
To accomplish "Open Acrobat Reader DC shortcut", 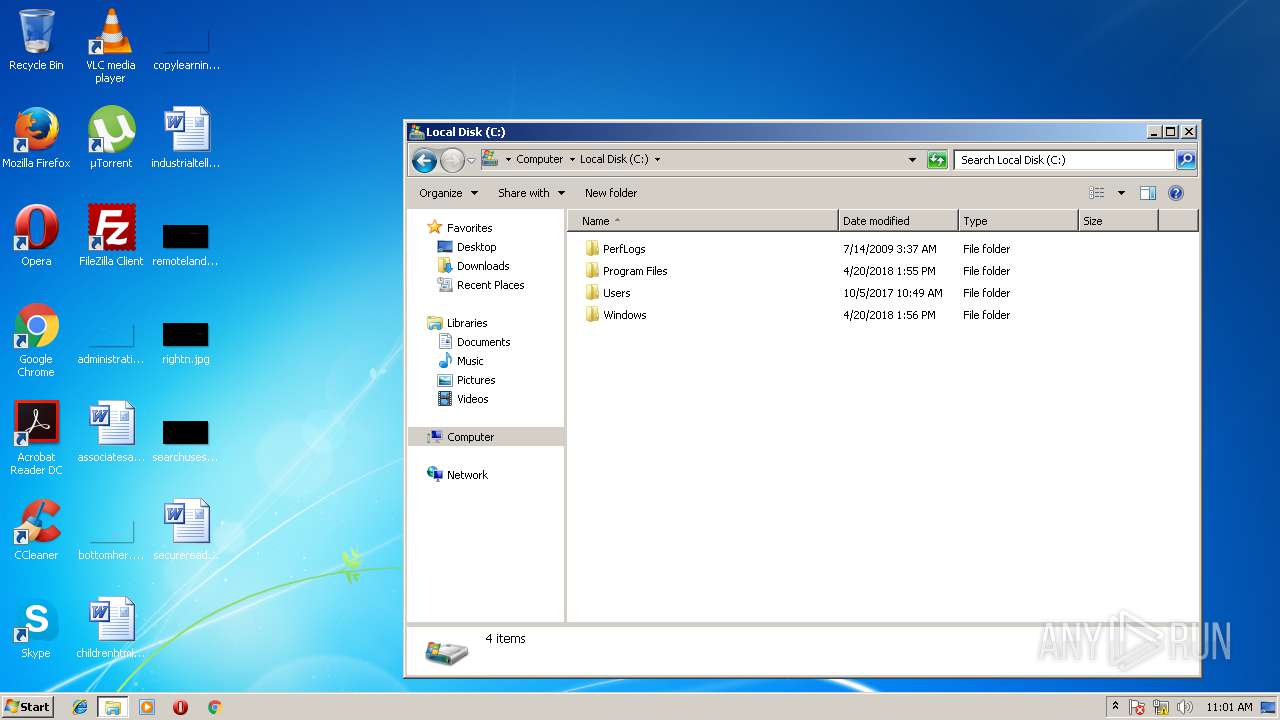I will [36, 438].
